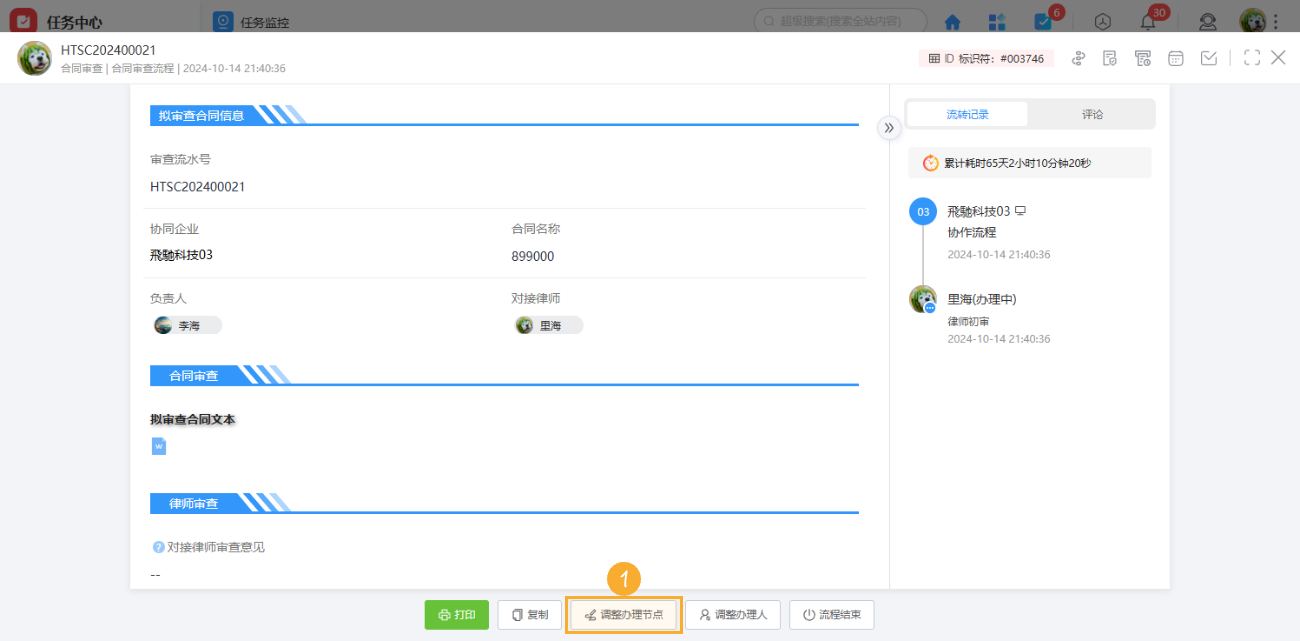This screenshot has width=1300, height=641.
Task: Click the ID 标识符 #003746 badge
Action: [986, 59]
